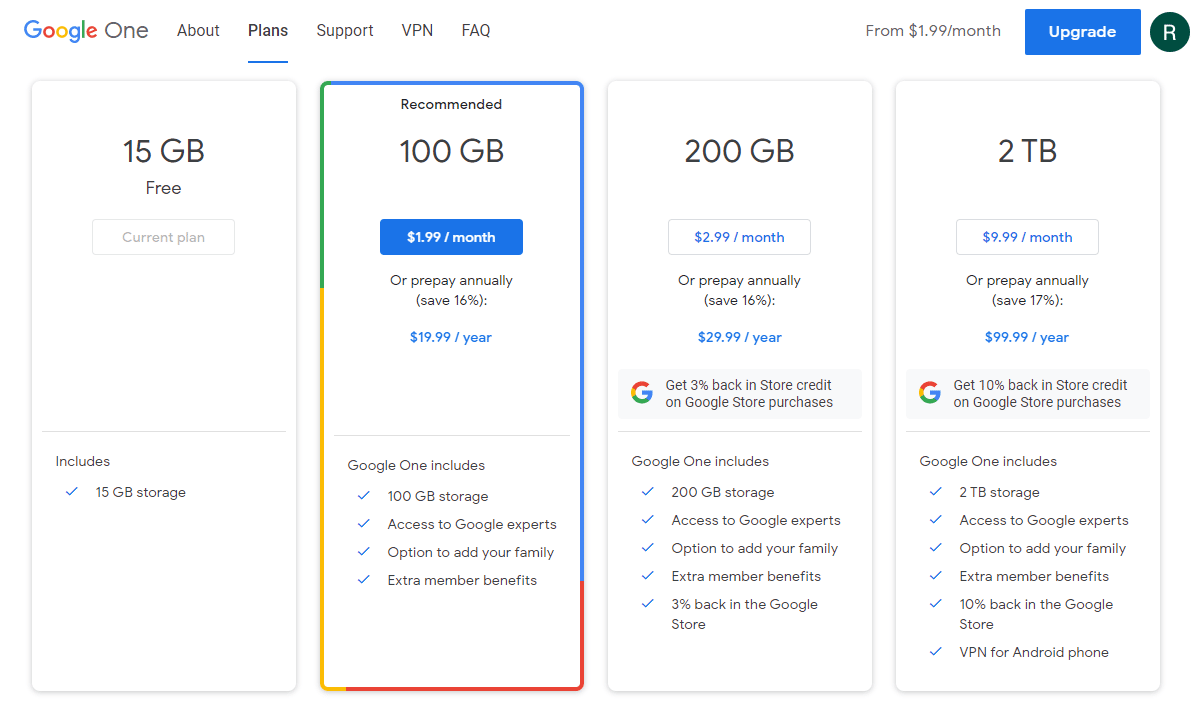Click the checkmark beside VPN for Android phone
1191x704 pixels.
coord(935,652)
